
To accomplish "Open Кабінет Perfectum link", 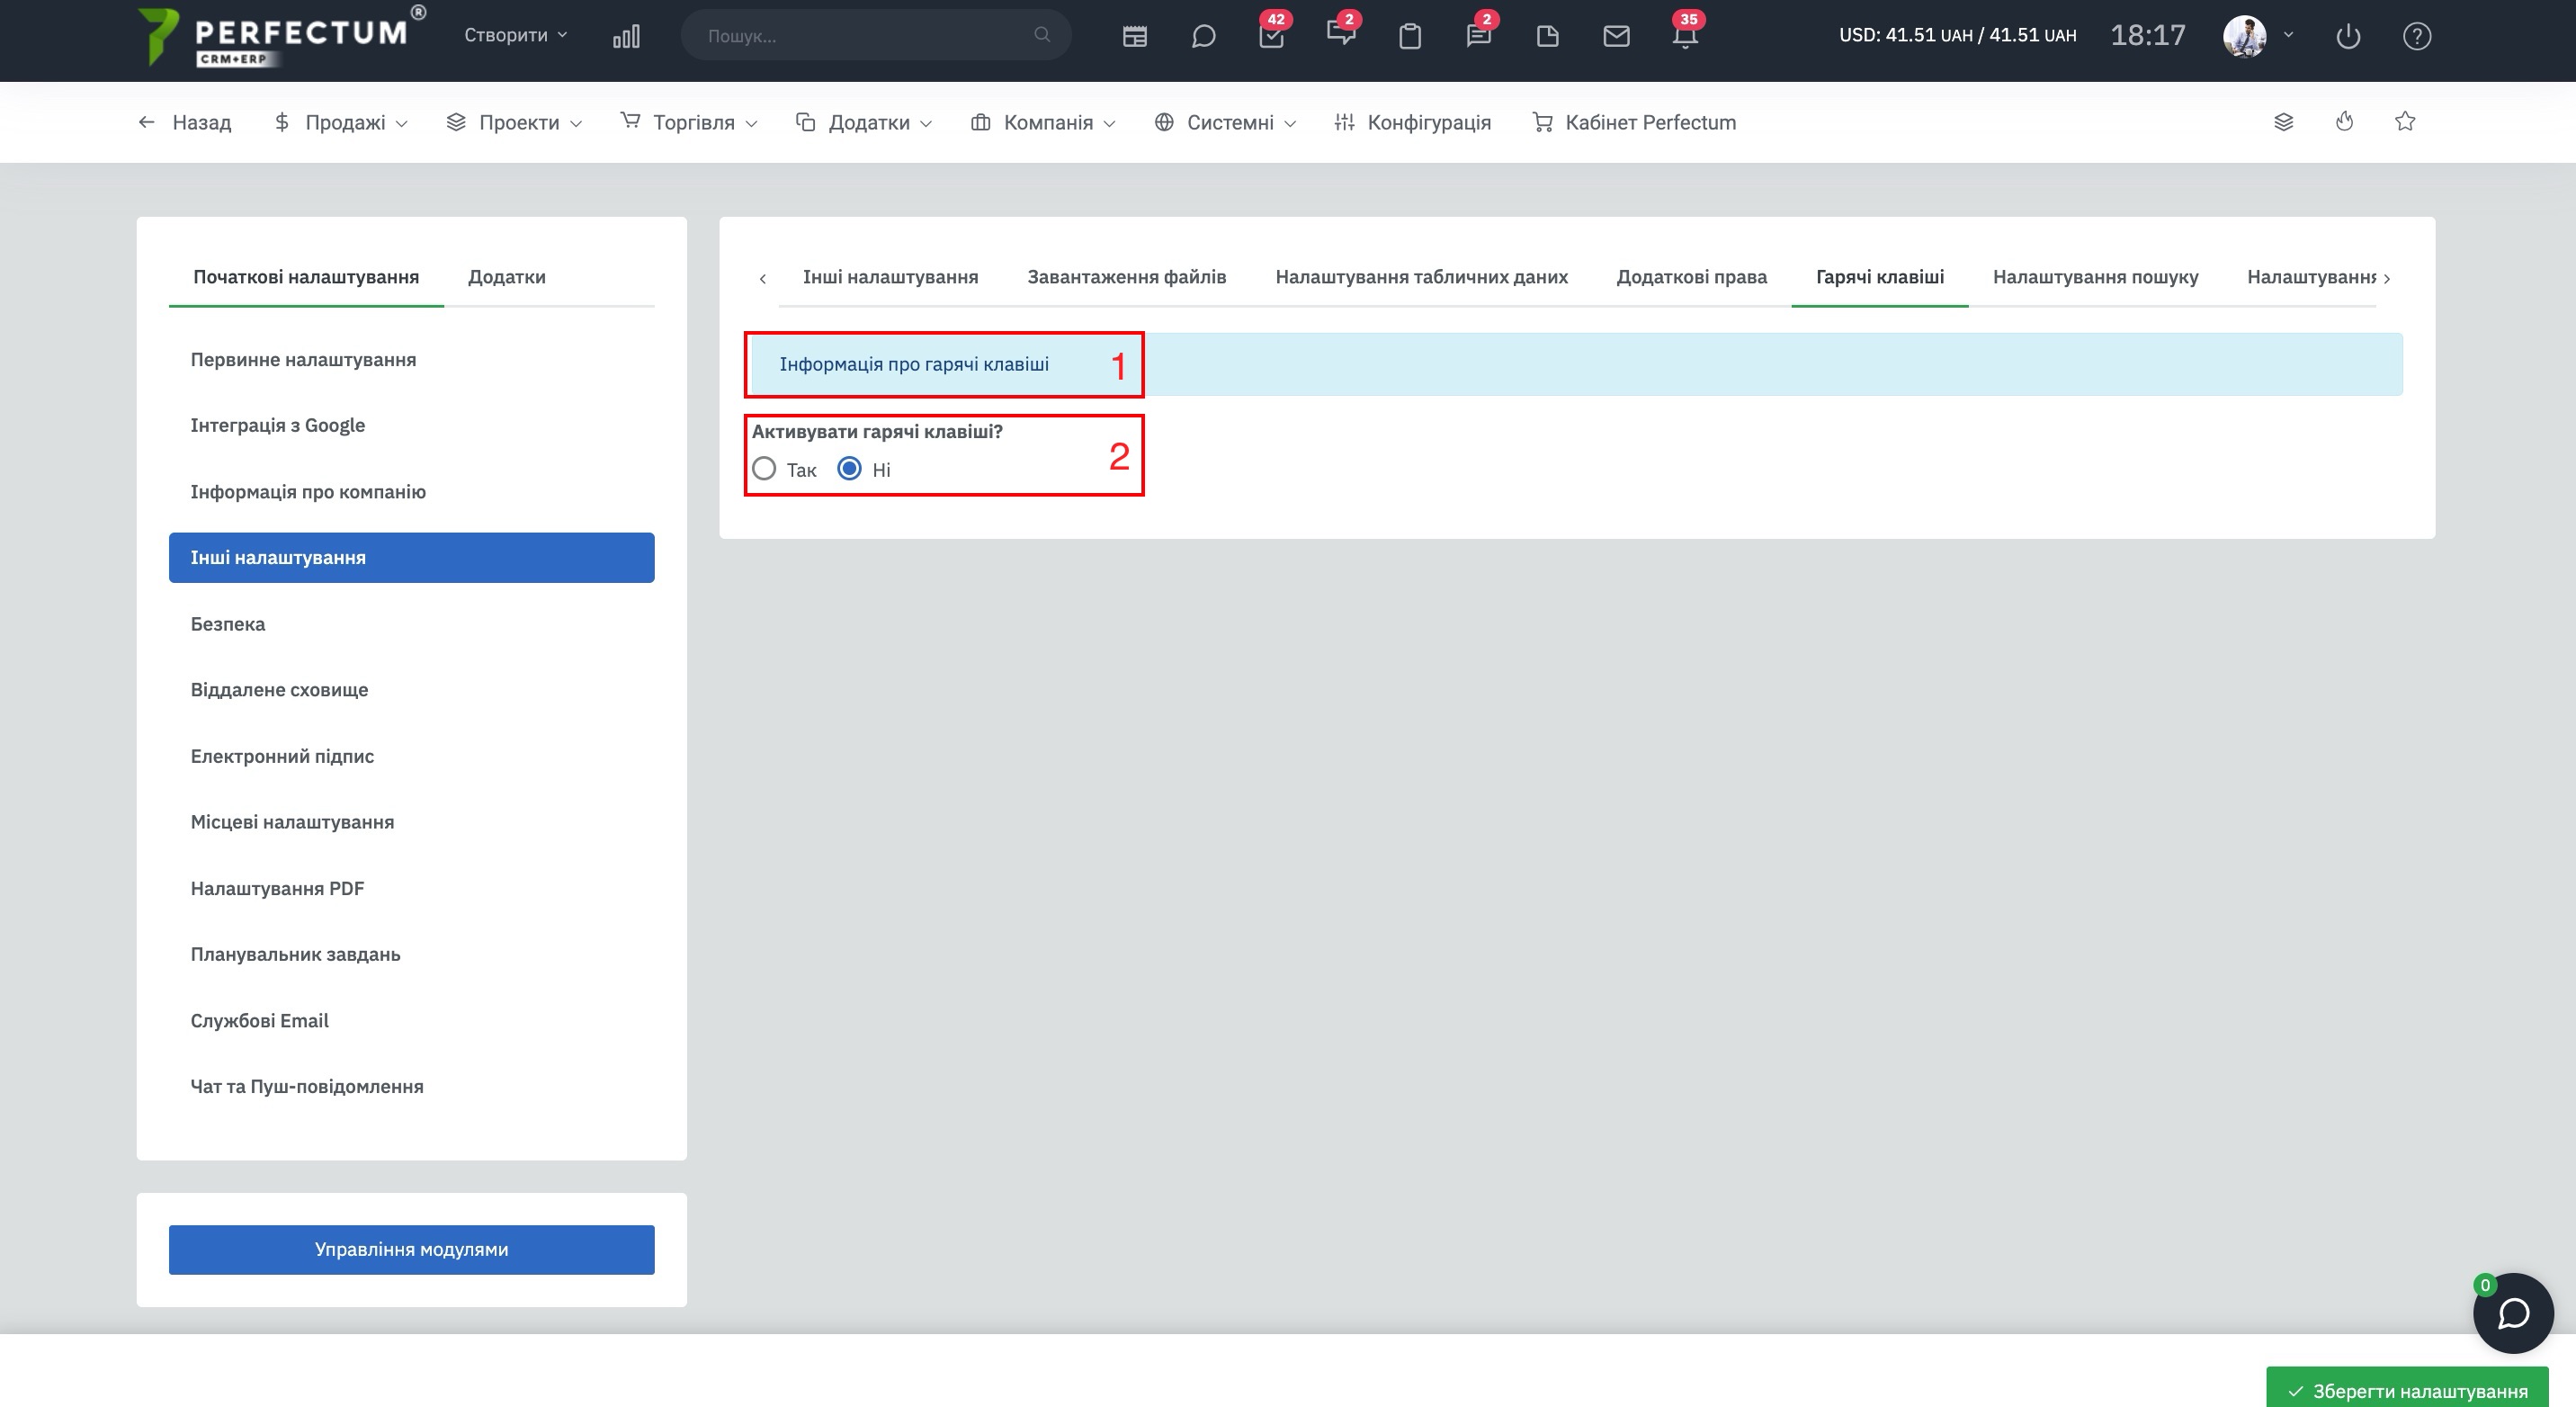I will 1634,122.
